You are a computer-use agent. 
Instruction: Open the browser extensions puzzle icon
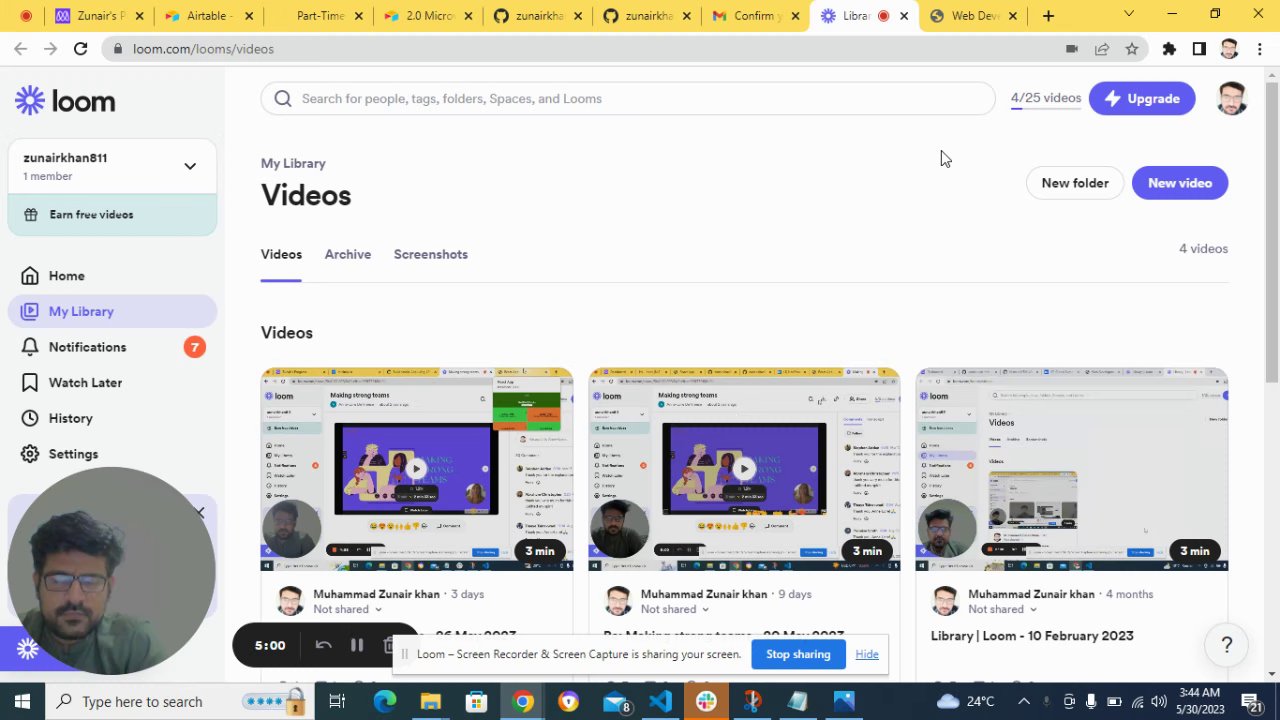1169,48
